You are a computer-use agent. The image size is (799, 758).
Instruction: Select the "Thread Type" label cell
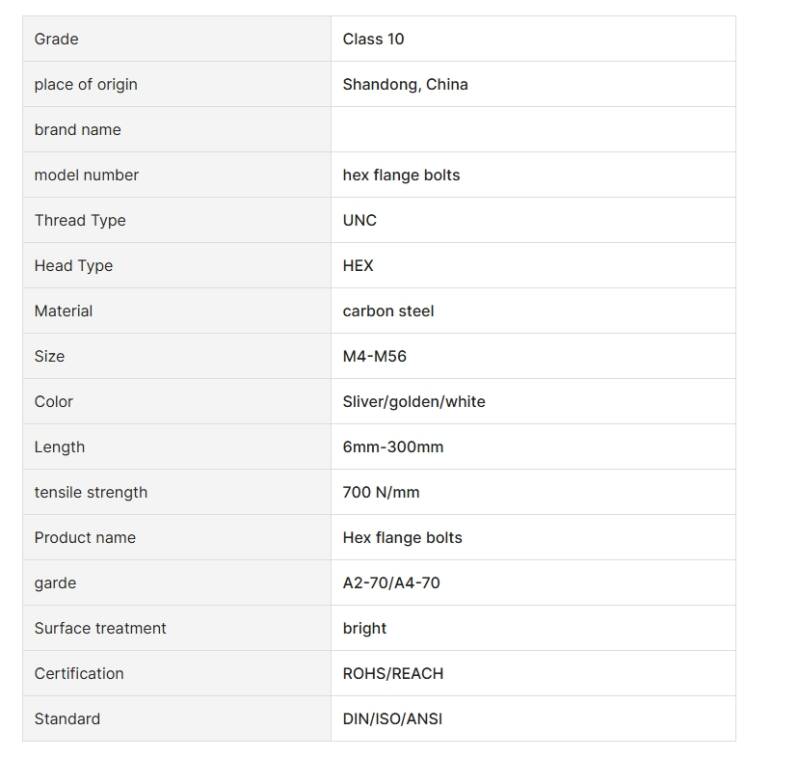pyautogui.click(x=80, y=220)
